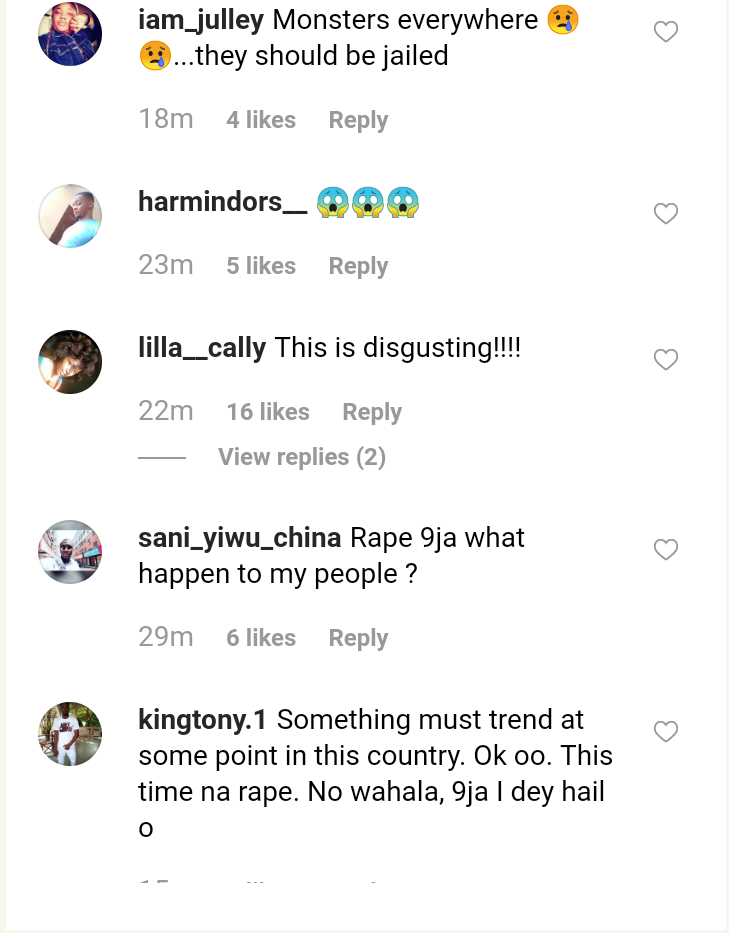
Task: Heart sani_yiwu_china's comment
Action: pos(665,549)
